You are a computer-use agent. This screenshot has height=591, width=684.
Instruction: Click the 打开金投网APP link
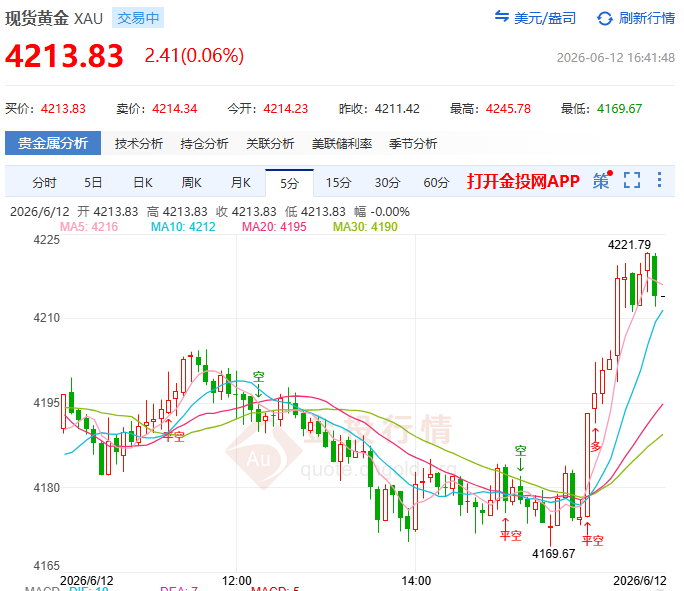coord(523,181)
